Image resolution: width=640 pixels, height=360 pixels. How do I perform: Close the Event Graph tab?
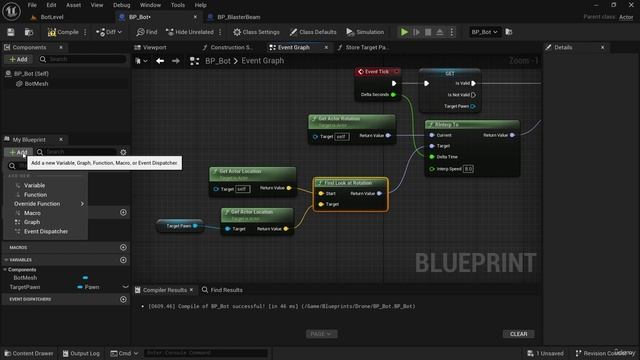(326, 47)
